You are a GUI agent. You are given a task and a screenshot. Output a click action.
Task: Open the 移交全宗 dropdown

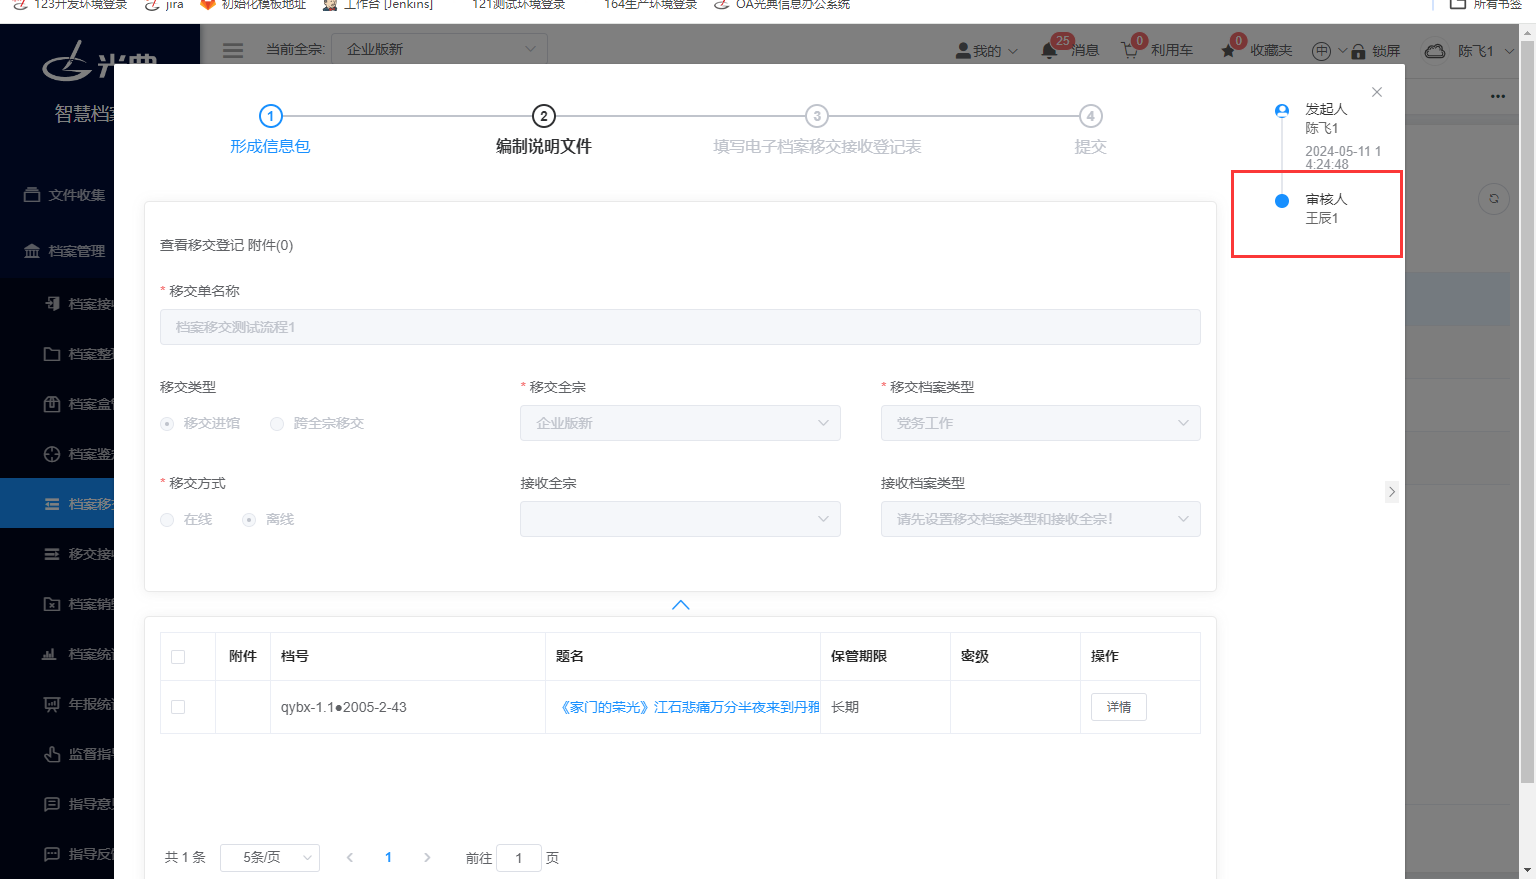(680, 423)
